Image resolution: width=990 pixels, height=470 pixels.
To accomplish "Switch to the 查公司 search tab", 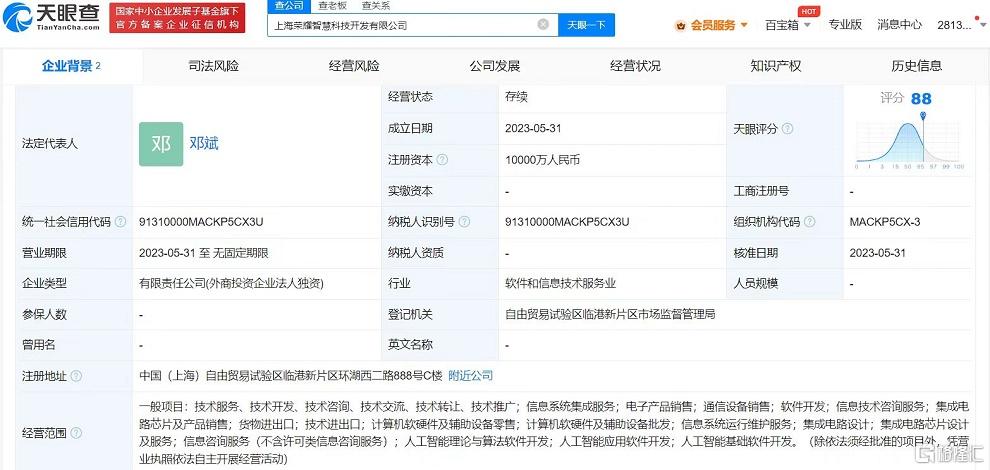I will pos(289,6).
